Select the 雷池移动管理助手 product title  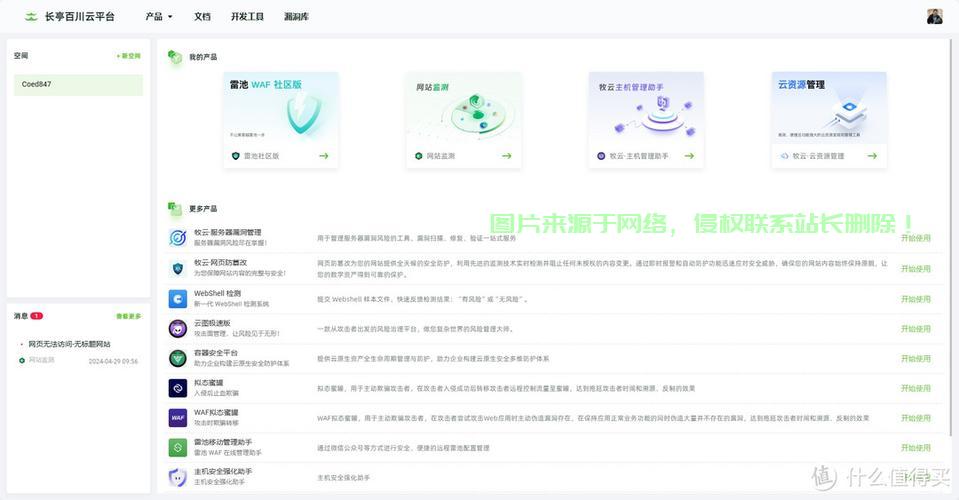[x=223, y=443]
